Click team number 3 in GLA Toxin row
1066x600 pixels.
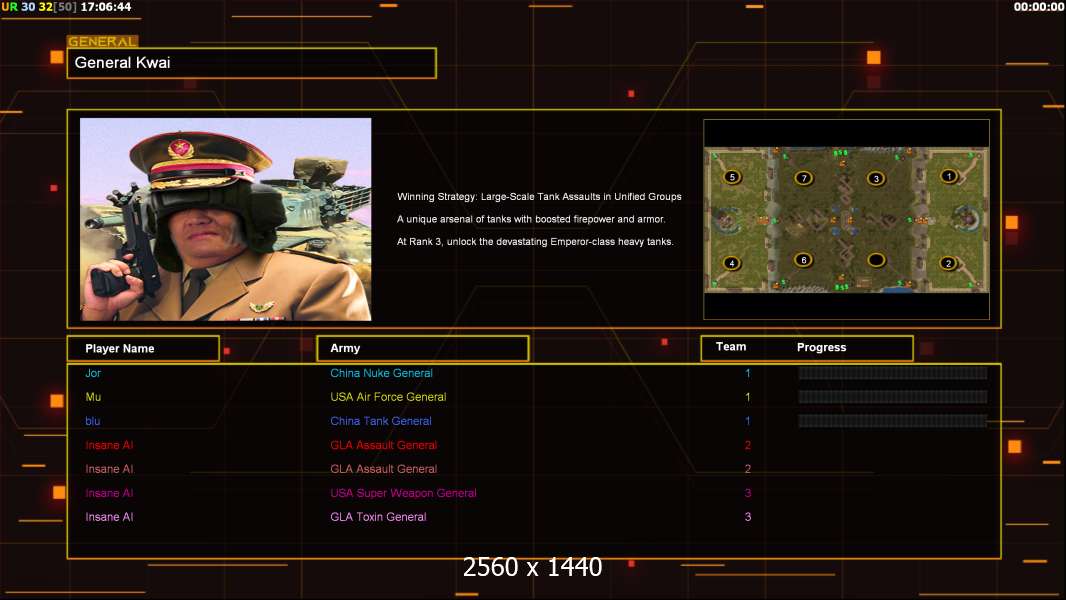pyautogui.click(x=748, y=517)
